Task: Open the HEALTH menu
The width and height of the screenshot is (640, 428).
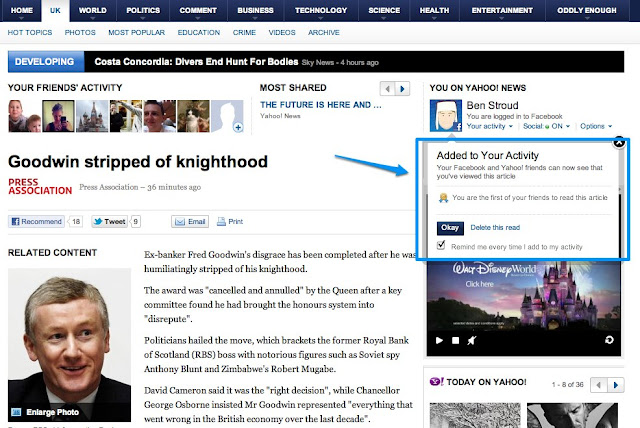Action: click(434, 11)
